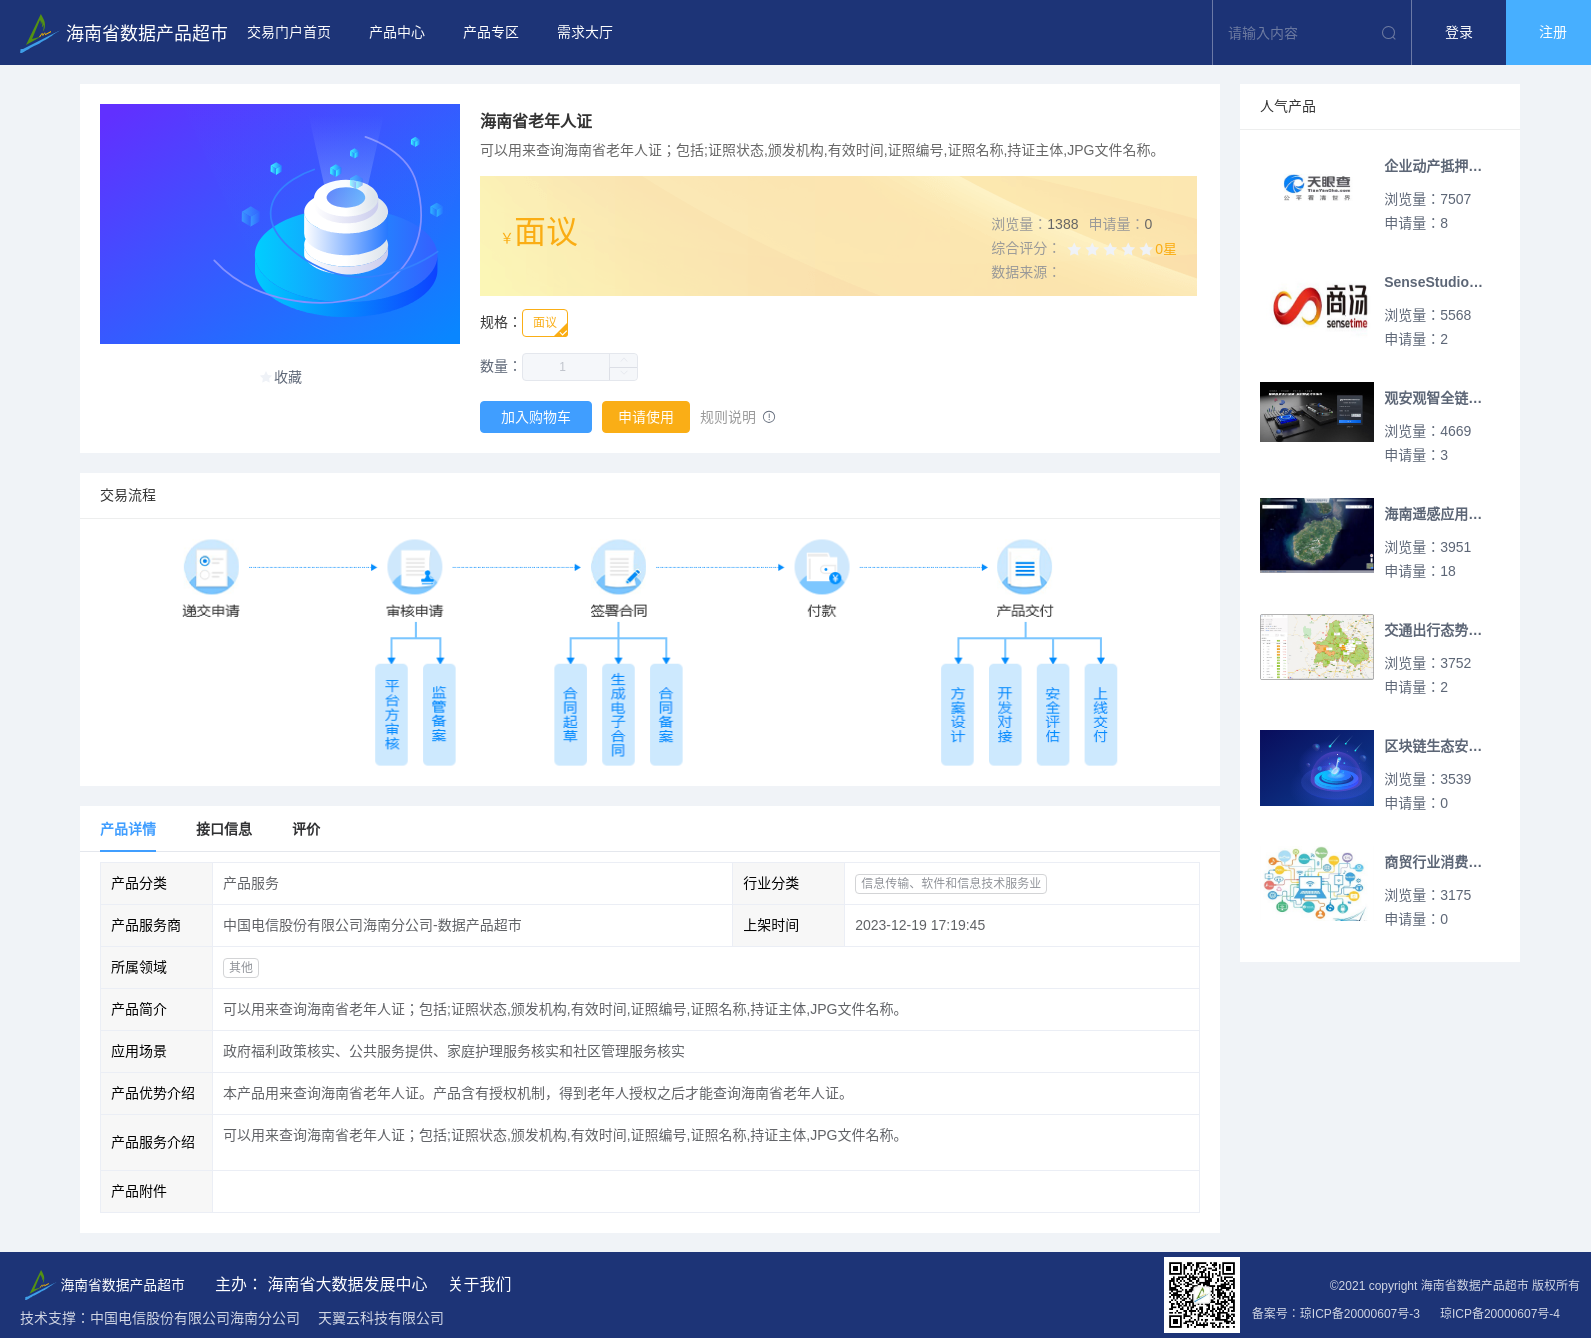Image resolution: width=1591 pixels, height=1338 pixels.
Task: Click the quantity input field
Action: coord(566,367)
